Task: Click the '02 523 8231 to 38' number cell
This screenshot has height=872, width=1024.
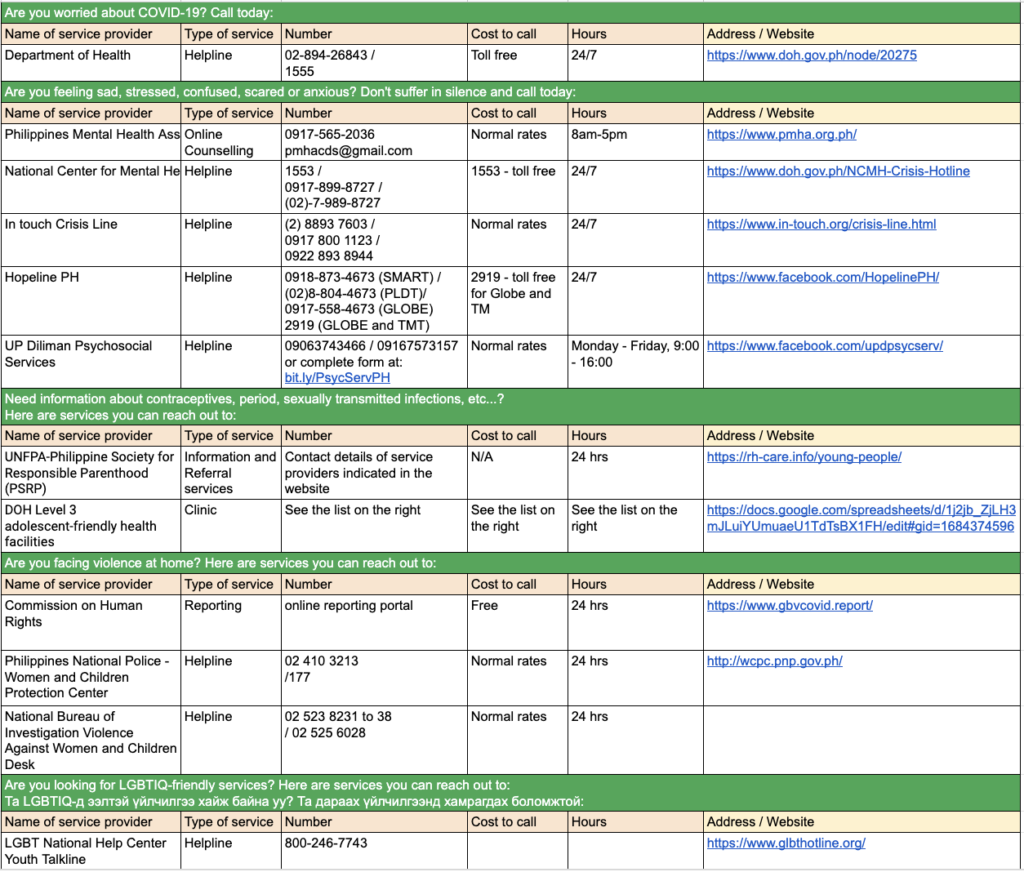Action: click(374, 740)
